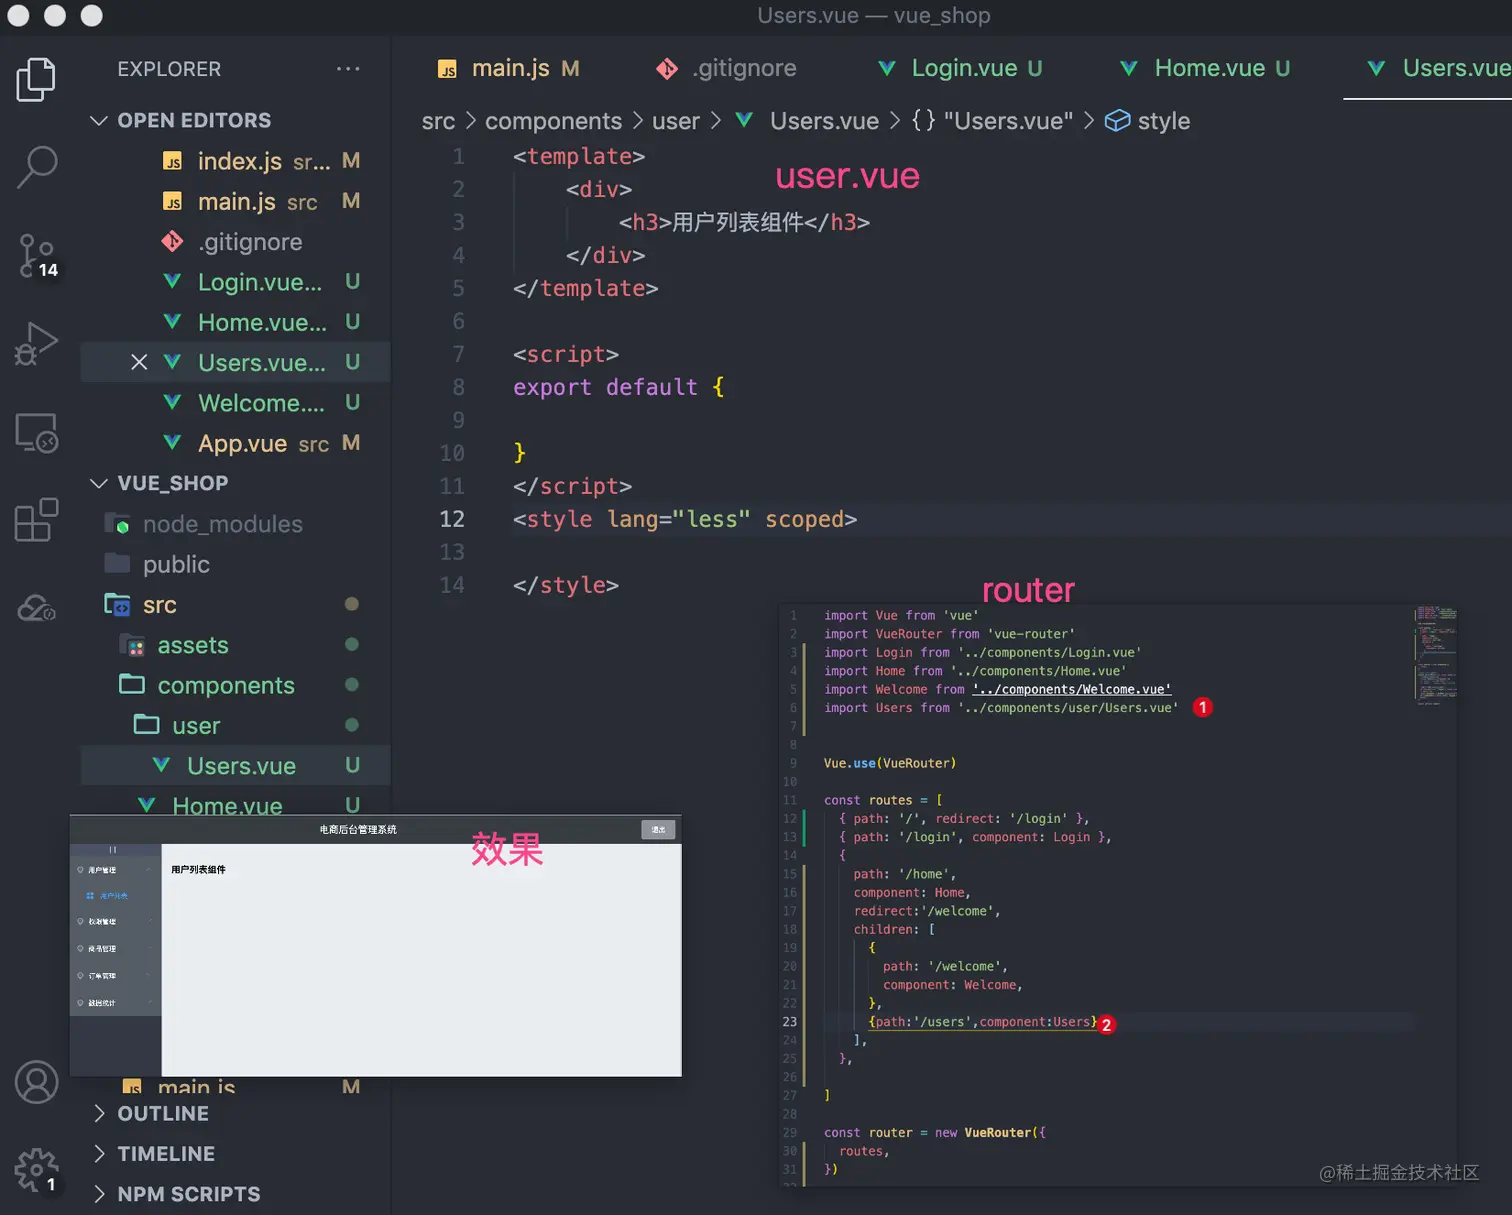
Task: Click the router code minimap
Action: tap(1435, 654)
